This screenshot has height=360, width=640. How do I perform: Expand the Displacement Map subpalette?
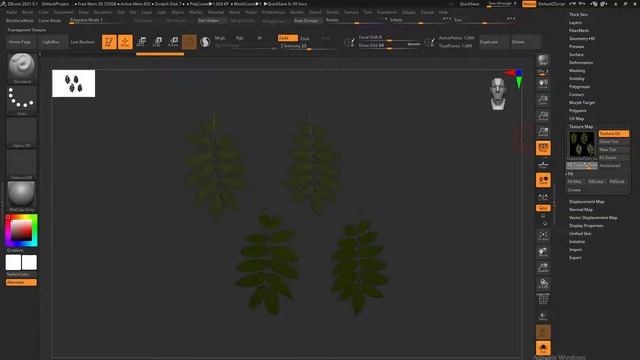(587, 202)
